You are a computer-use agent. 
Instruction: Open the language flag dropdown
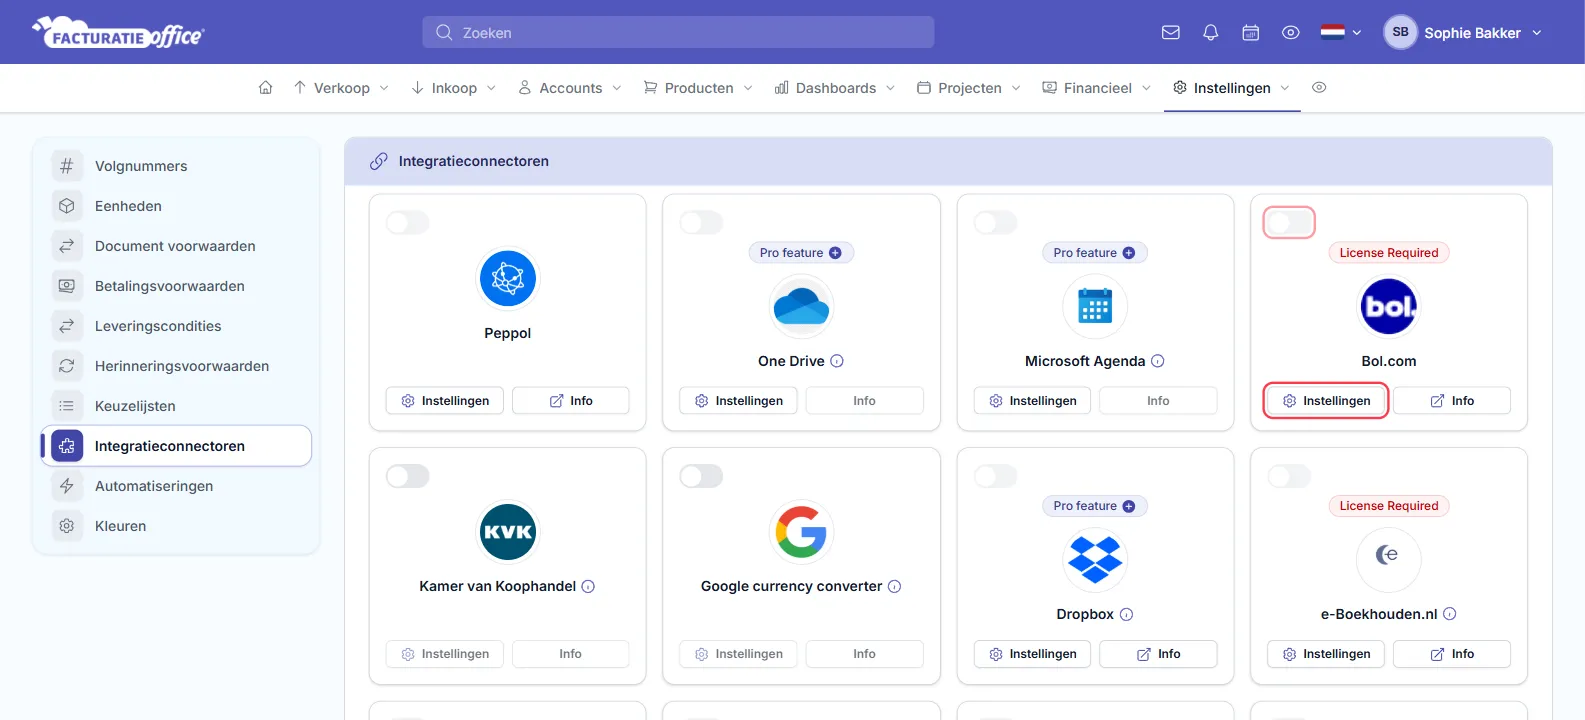point(1341,32)
